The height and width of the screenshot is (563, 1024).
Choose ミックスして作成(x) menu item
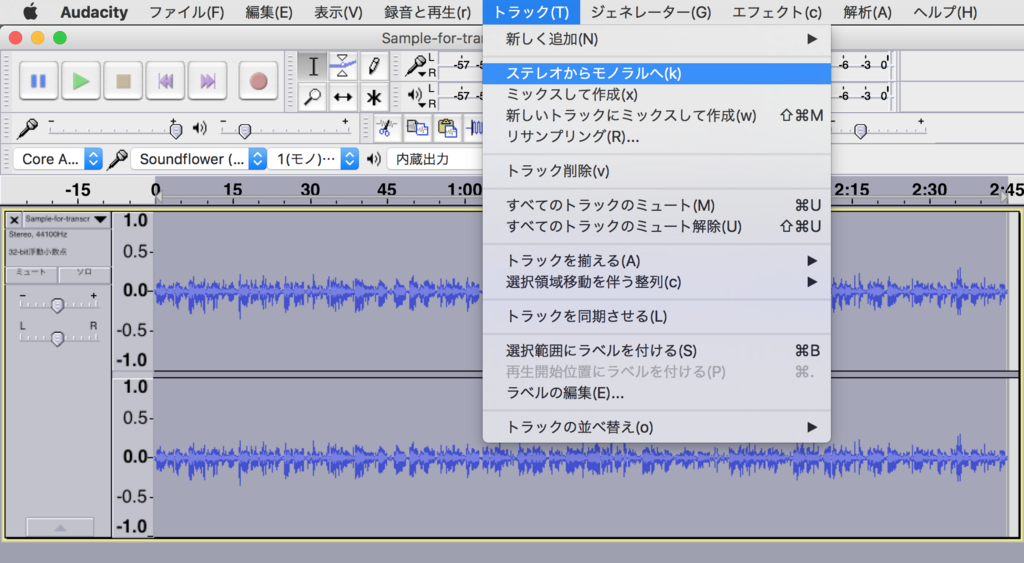(x=656, y=95)
